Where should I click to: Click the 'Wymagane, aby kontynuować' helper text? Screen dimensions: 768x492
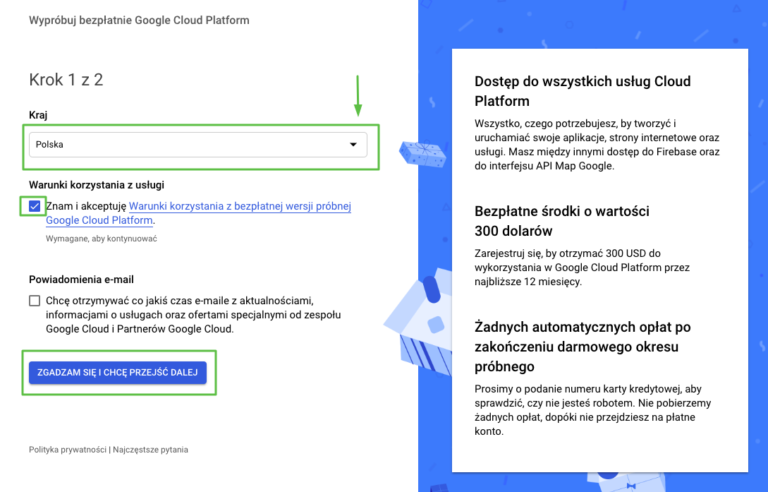click(x=101, y=239)
